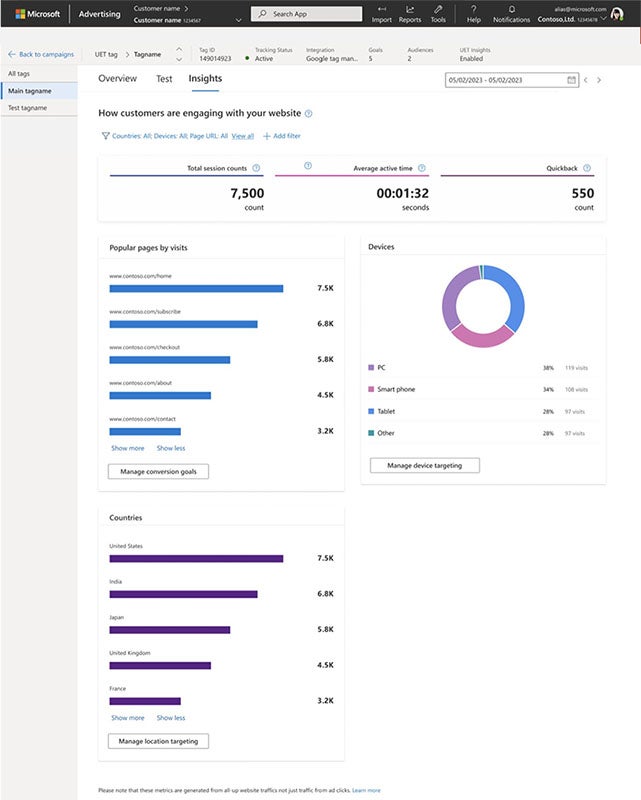Image resolution: width=641 pixels, height=800 pixels.
Task: Switch to the Test tab
Action: pyautogui.click(x=164, y=79)
